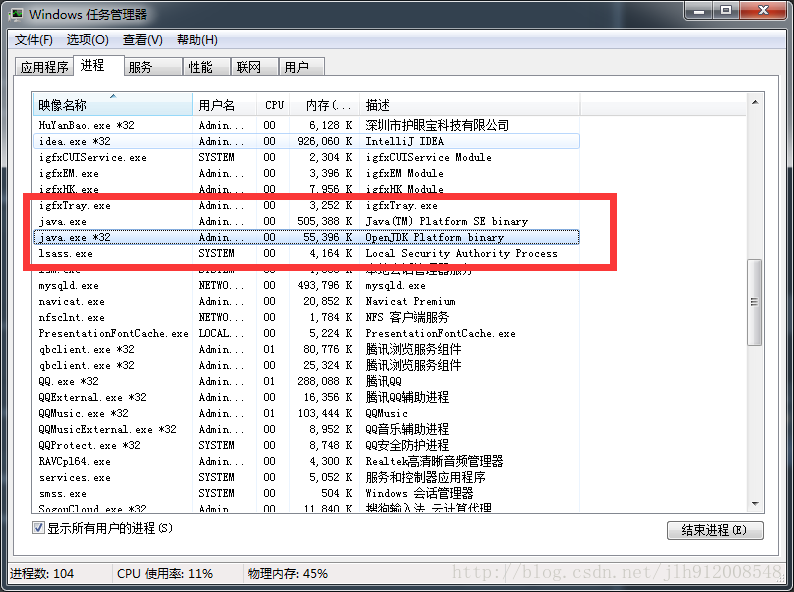
Task: Maximize the Task Manager window
Action: 726,11
